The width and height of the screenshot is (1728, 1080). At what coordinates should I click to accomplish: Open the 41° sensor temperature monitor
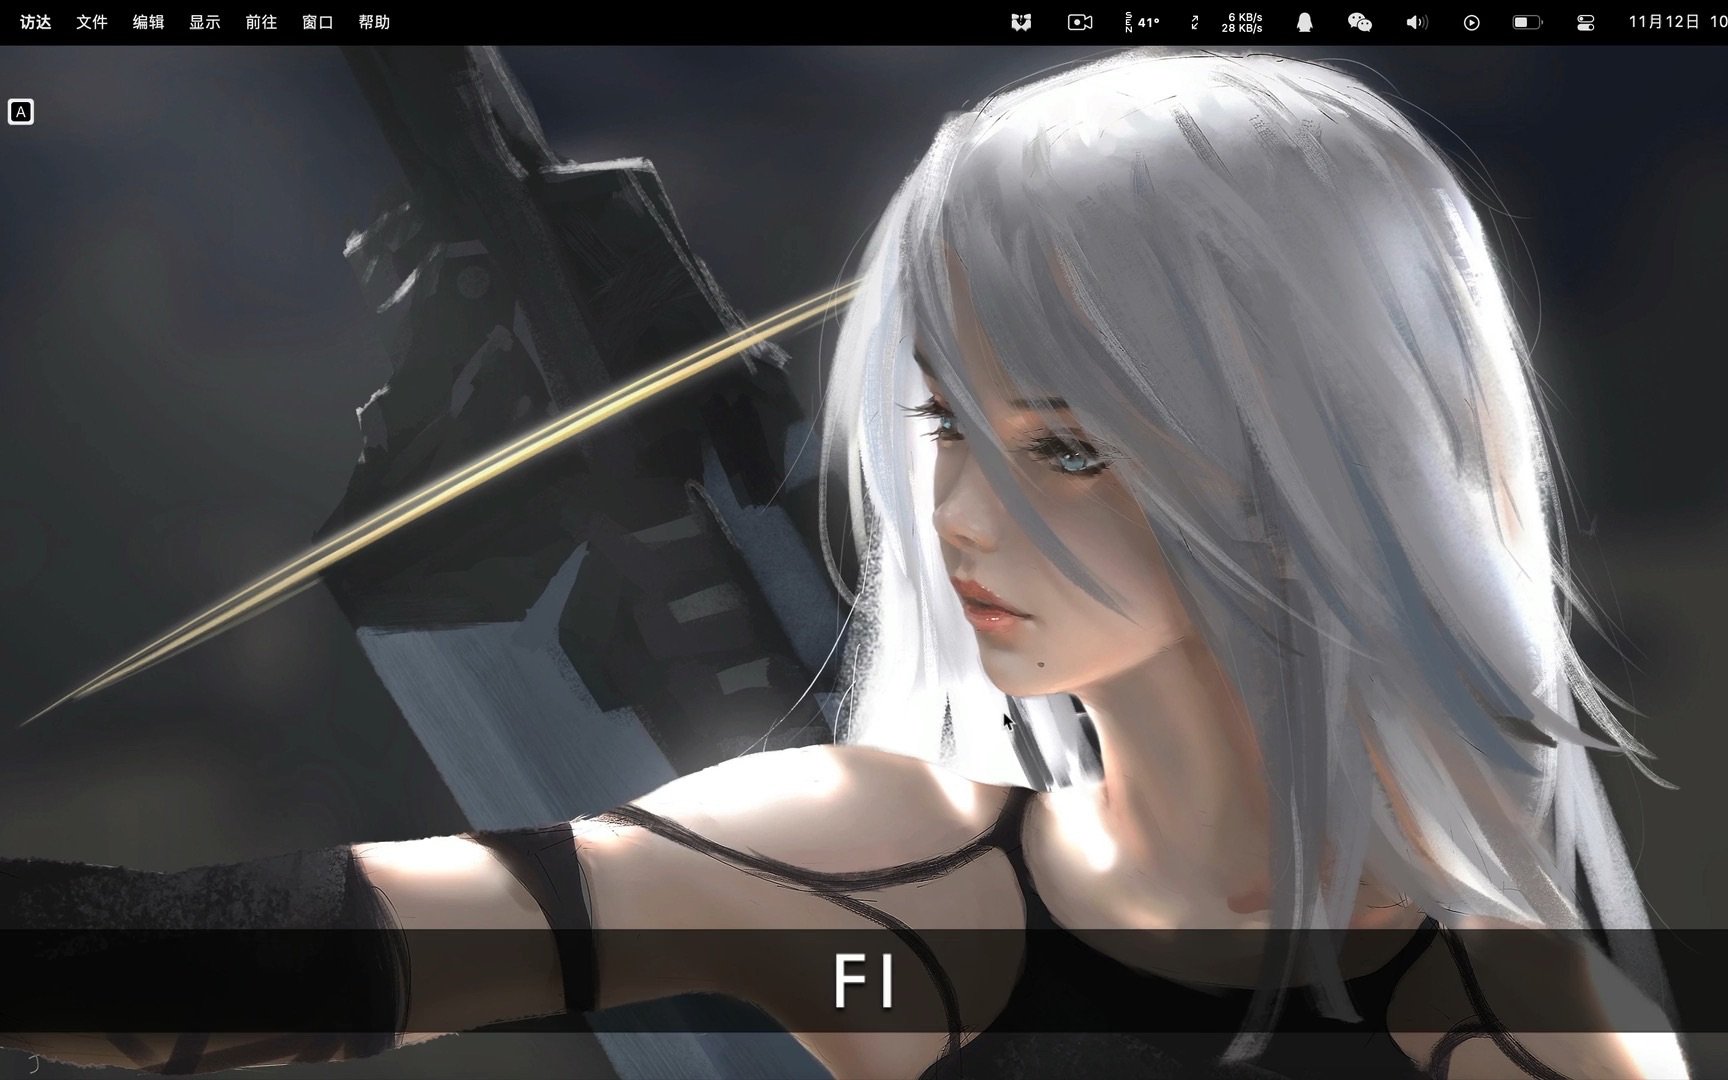(1143, 22)
